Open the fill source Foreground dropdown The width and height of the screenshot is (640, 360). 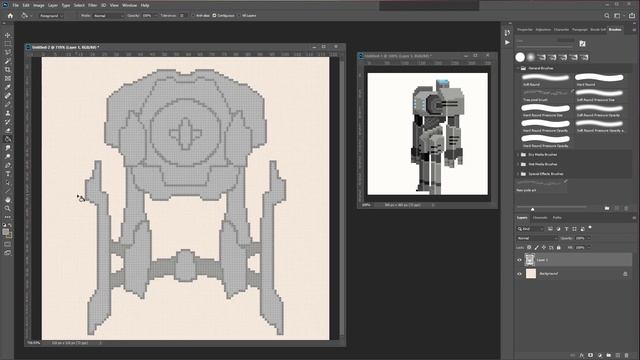(51, 16)
